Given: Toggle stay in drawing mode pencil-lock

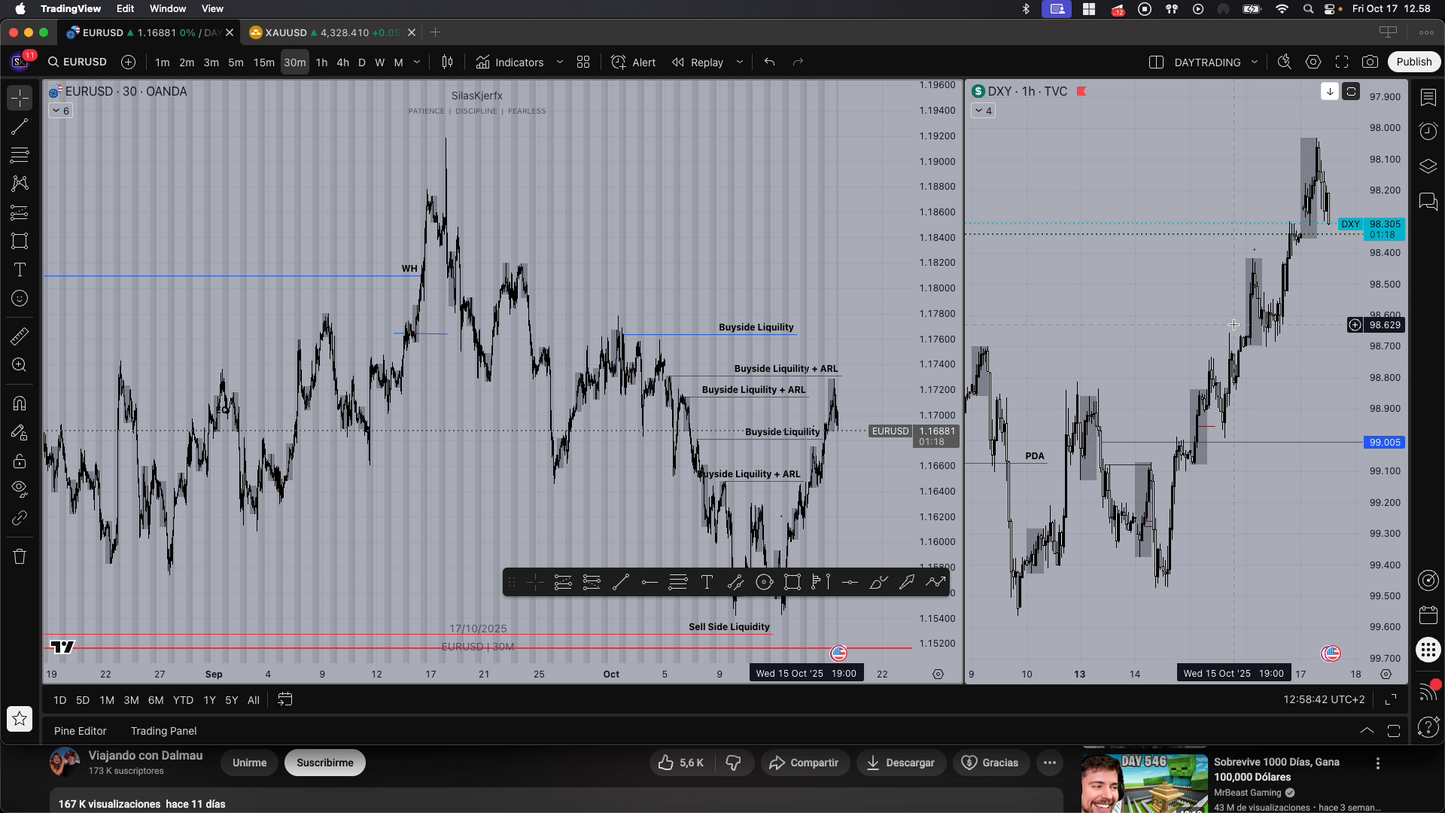Looking at the screenshot, I should click(x=19, y=433).
